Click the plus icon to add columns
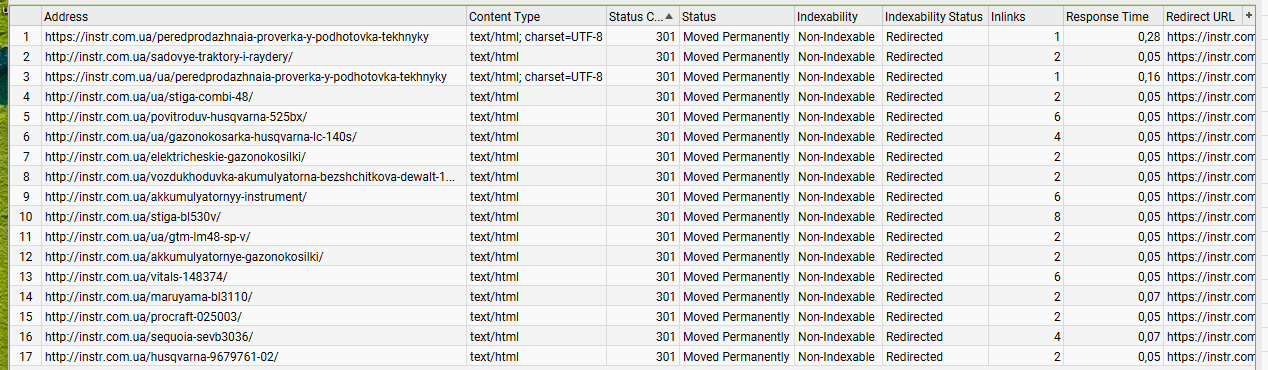The height and width of the screenshot is (370, 1268). (1248, 16)
